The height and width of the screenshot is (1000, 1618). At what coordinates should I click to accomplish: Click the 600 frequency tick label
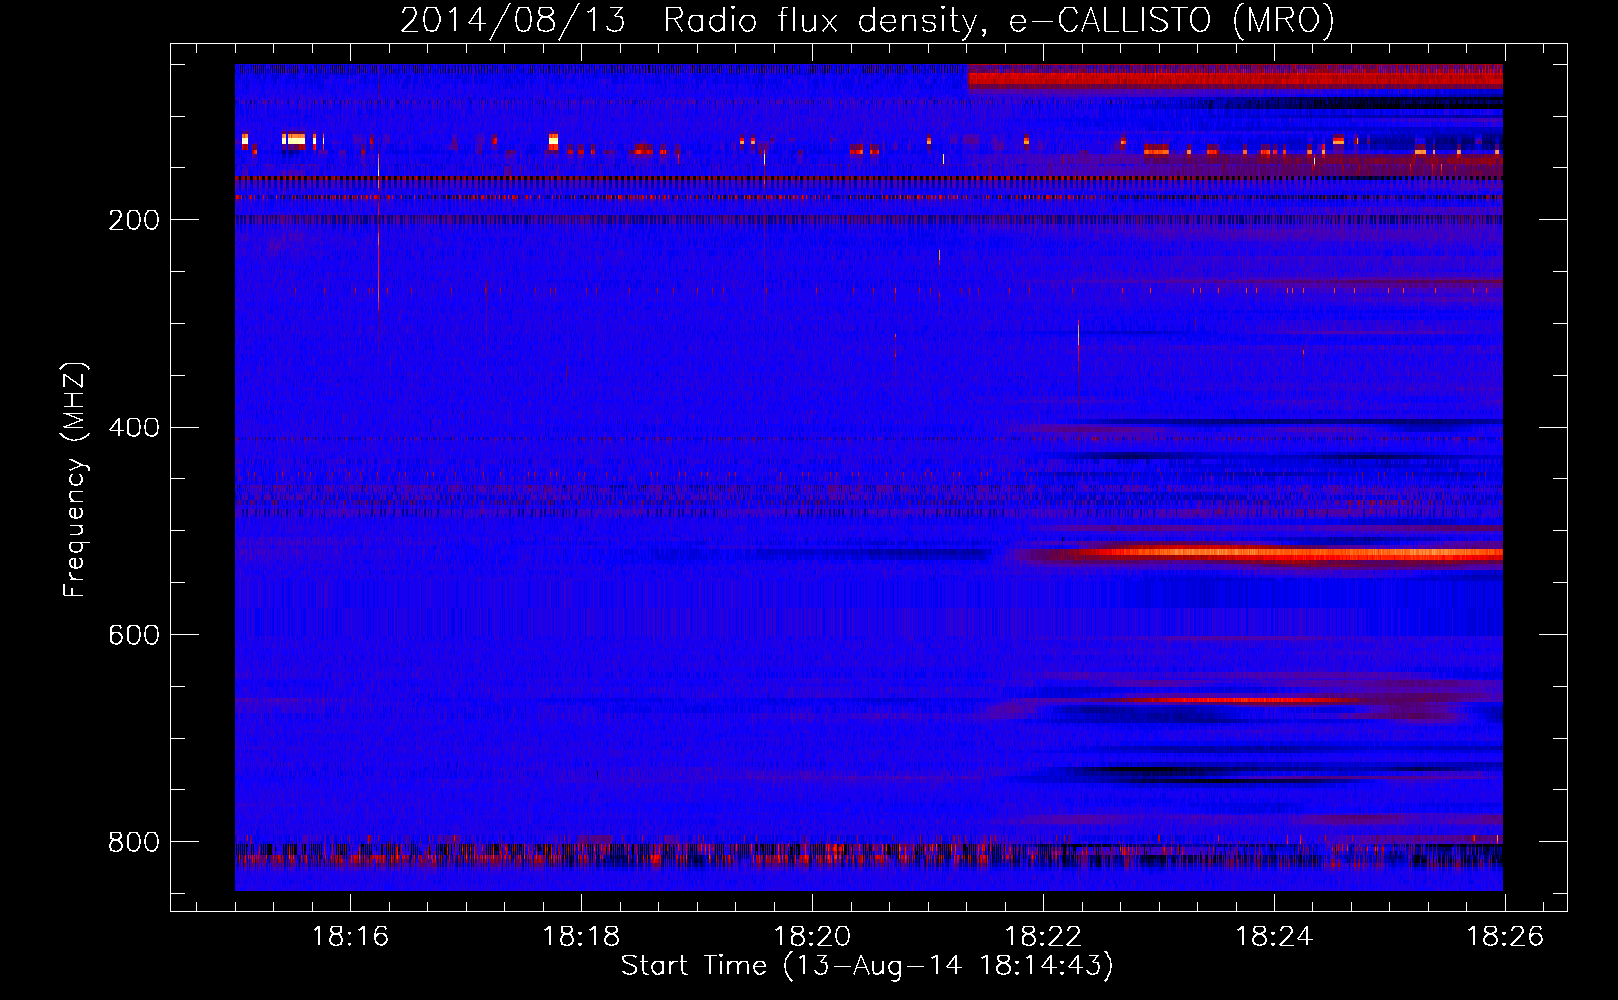pyautogui.click(x=133, y=635)
